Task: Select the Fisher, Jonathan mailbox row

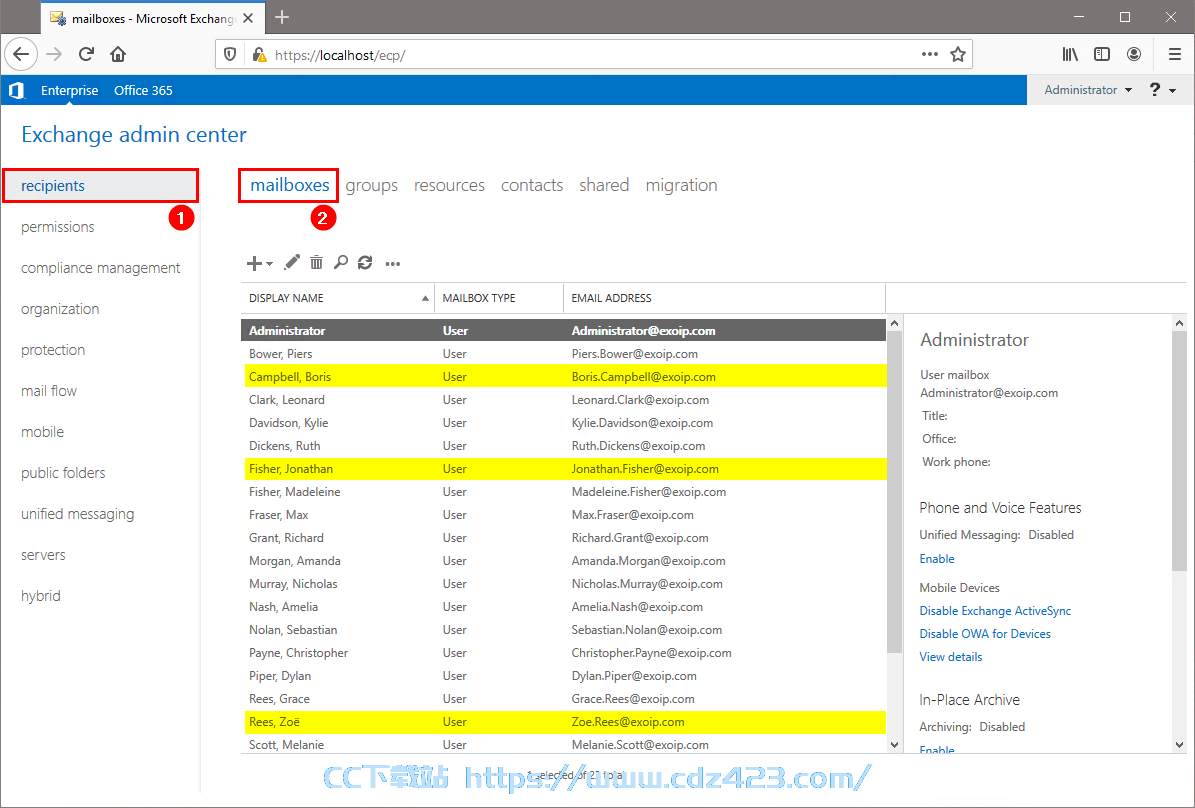Action: pos(563,469)
